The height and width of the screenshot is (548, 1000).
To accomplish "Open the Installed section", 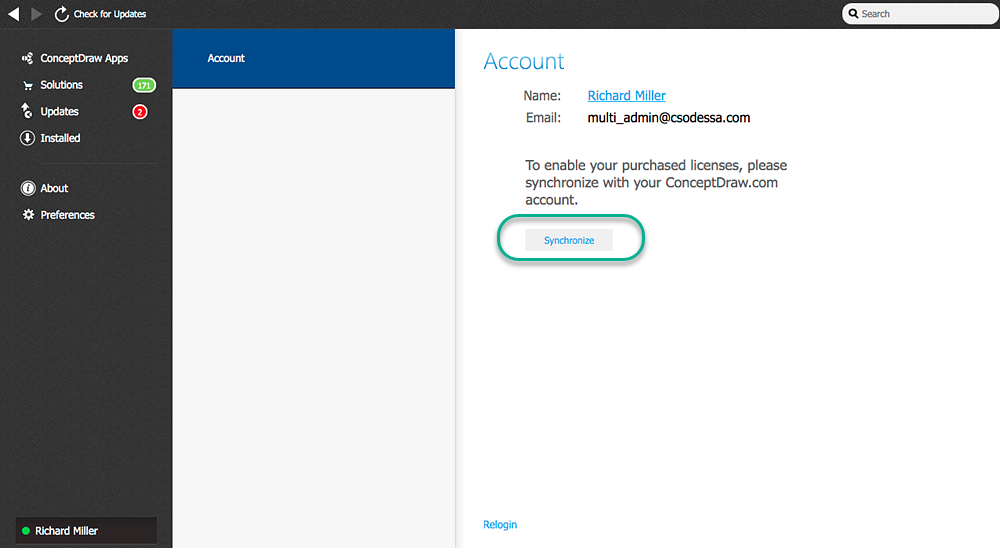I will 60,138.
